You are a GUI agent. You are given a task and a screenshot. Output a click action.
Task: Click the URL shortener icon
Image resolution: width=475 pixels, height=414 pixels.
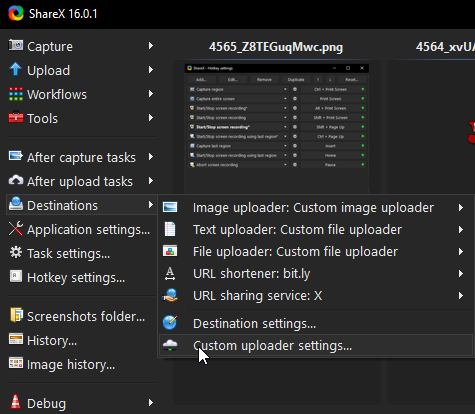click(x=170, y=274)
